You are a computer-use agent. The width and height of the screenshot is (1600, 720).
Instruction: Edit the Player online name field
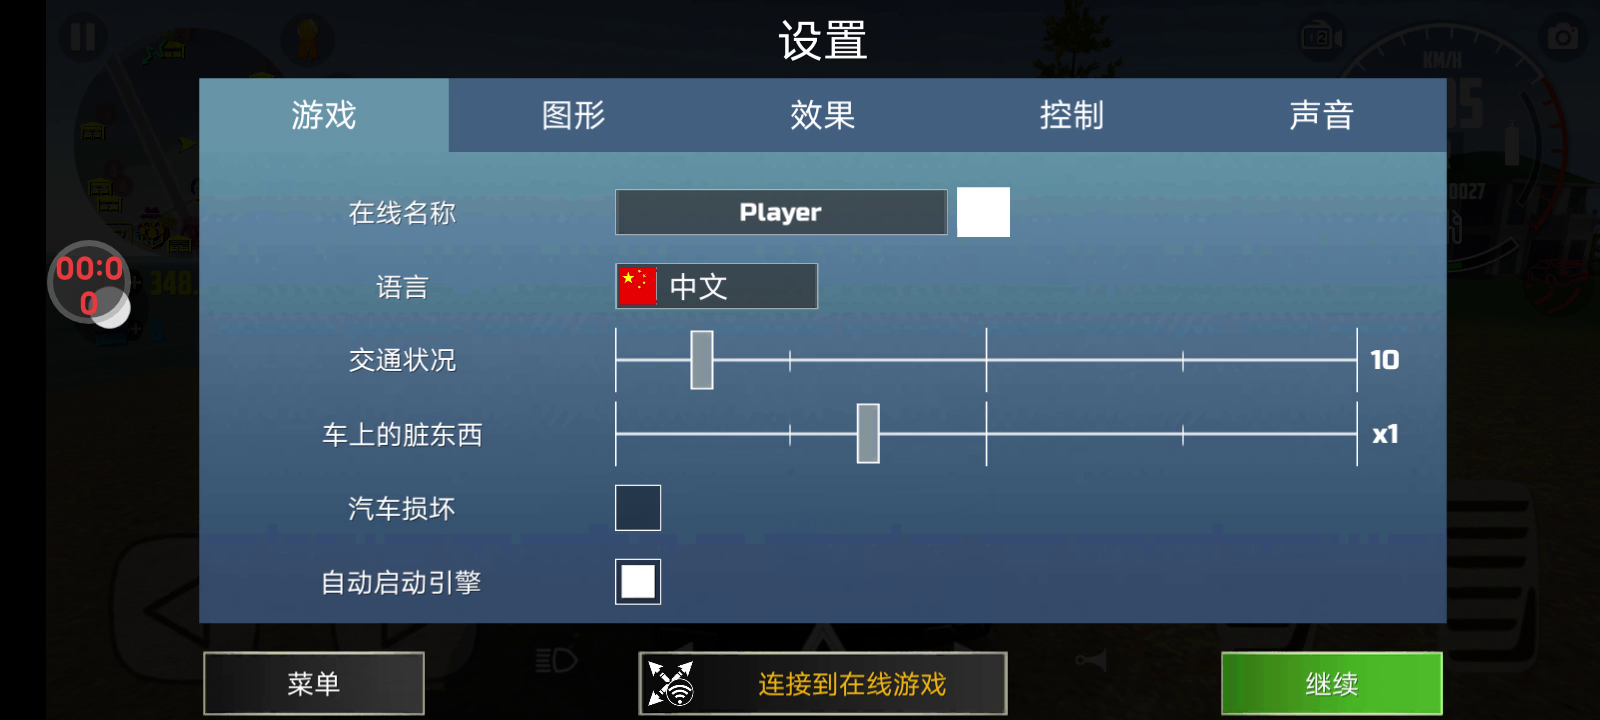(781, 212)
